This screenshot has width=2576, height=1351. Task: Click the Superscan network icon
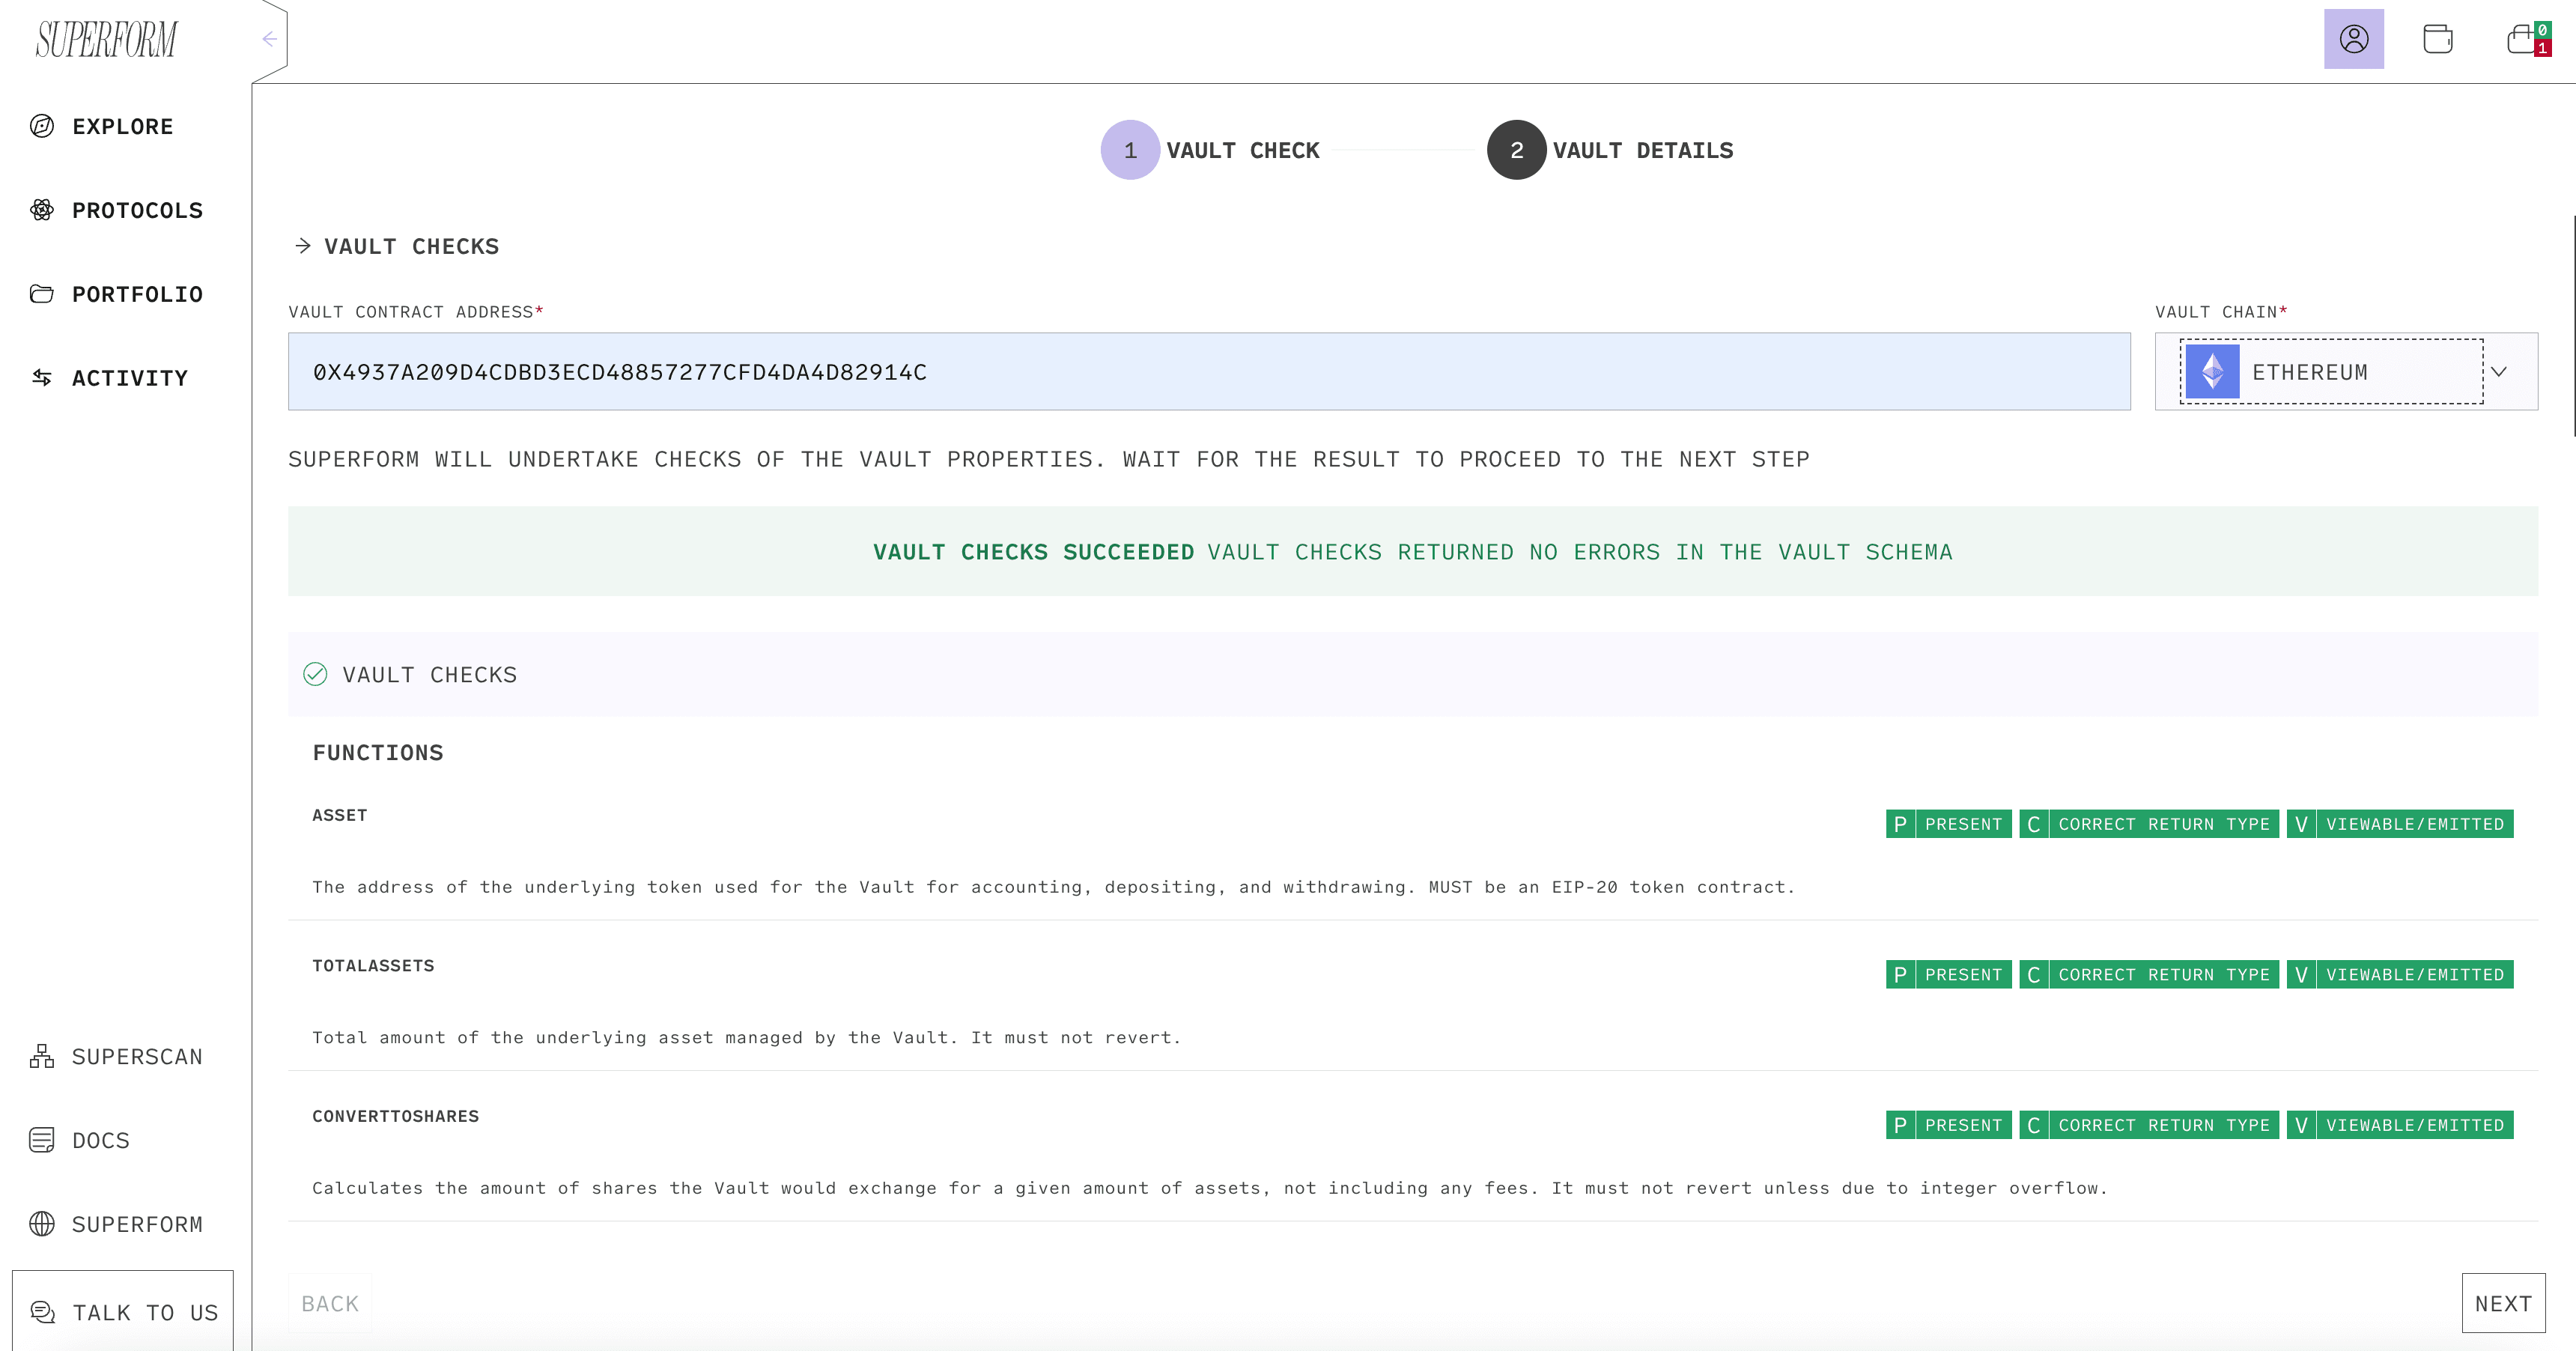(x=42, y=1056)
